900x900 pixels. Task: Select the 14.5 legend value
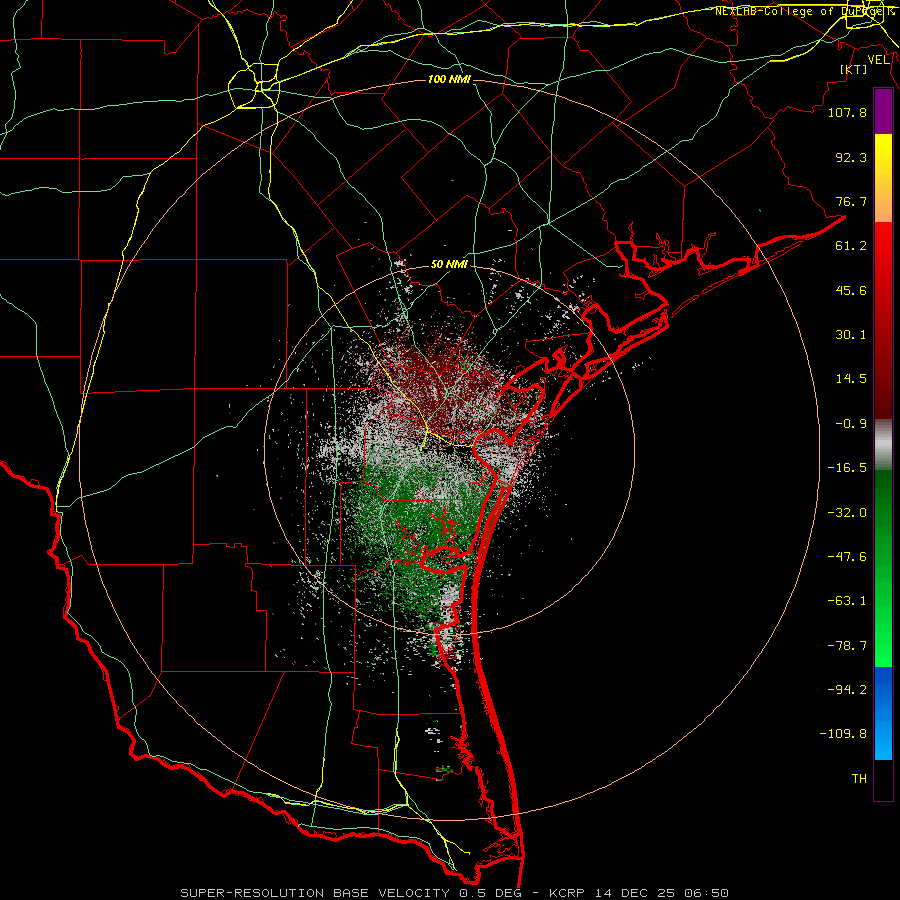tap(851, 379)
